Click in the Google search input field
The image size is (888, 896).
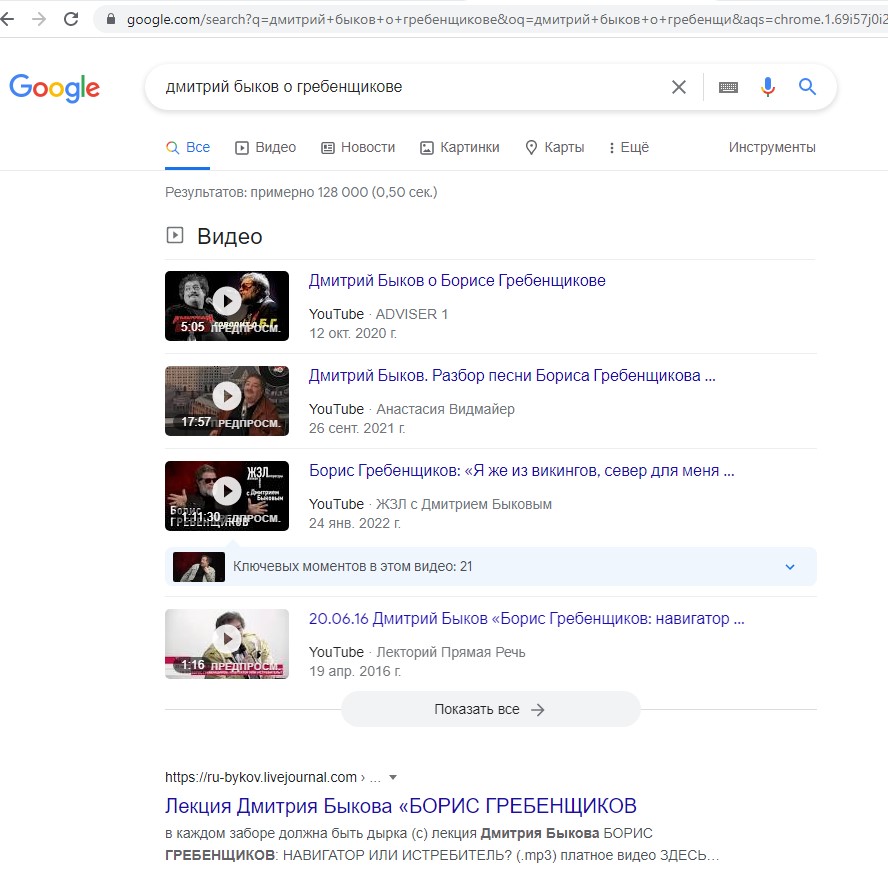411,87
